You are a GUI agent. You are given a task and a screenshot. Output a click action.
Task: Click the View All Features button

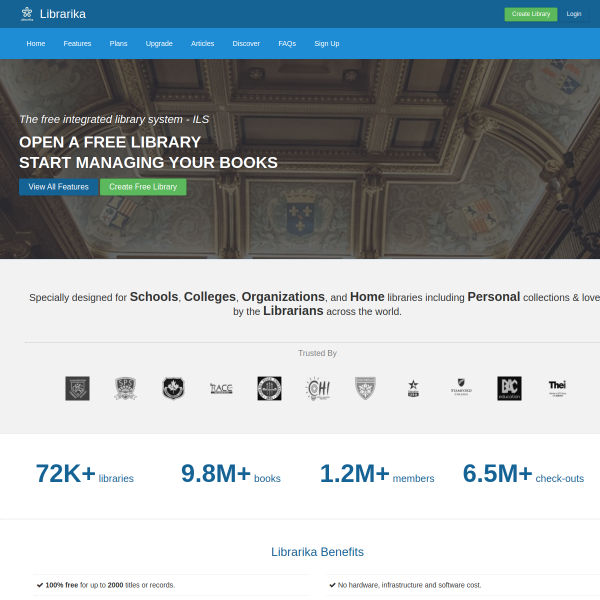pyautogui.click(x=59, y=187)
